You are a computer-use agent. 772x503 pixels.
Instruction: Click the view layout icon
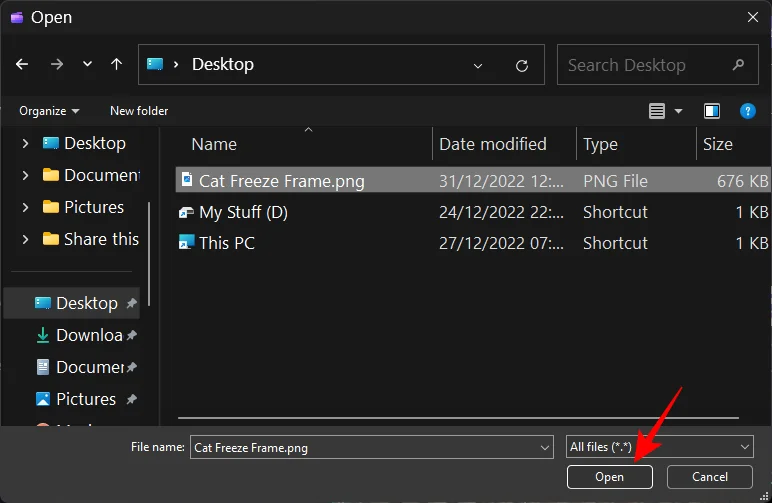click(656, 111)
